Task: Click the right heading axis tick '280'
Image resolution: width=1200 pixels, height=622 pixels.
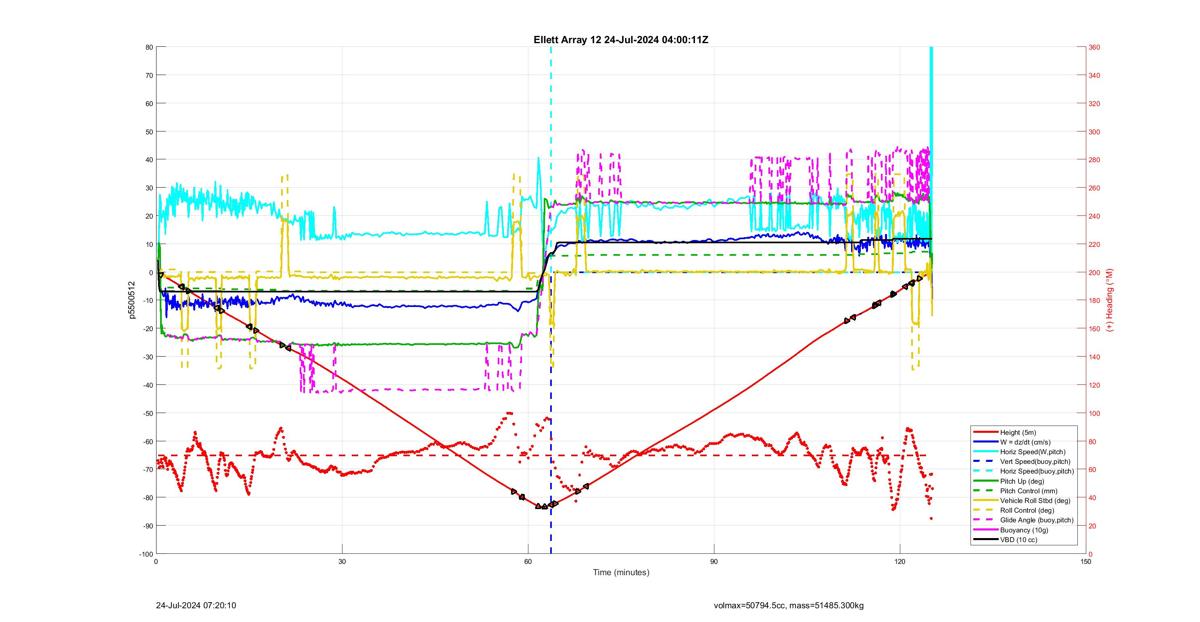Action: pos(1095,160)
